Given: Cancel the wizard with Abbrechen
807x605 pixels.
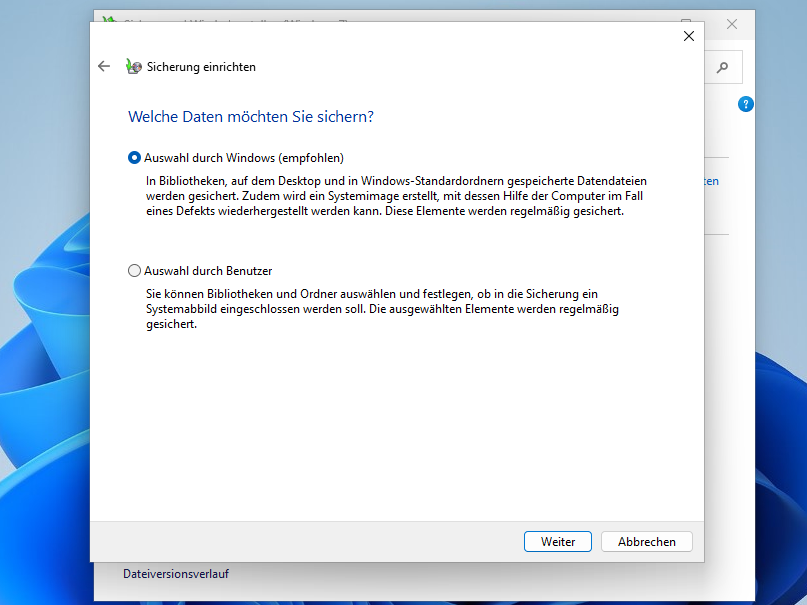Looking at the screenshot, I should [646, 542].
